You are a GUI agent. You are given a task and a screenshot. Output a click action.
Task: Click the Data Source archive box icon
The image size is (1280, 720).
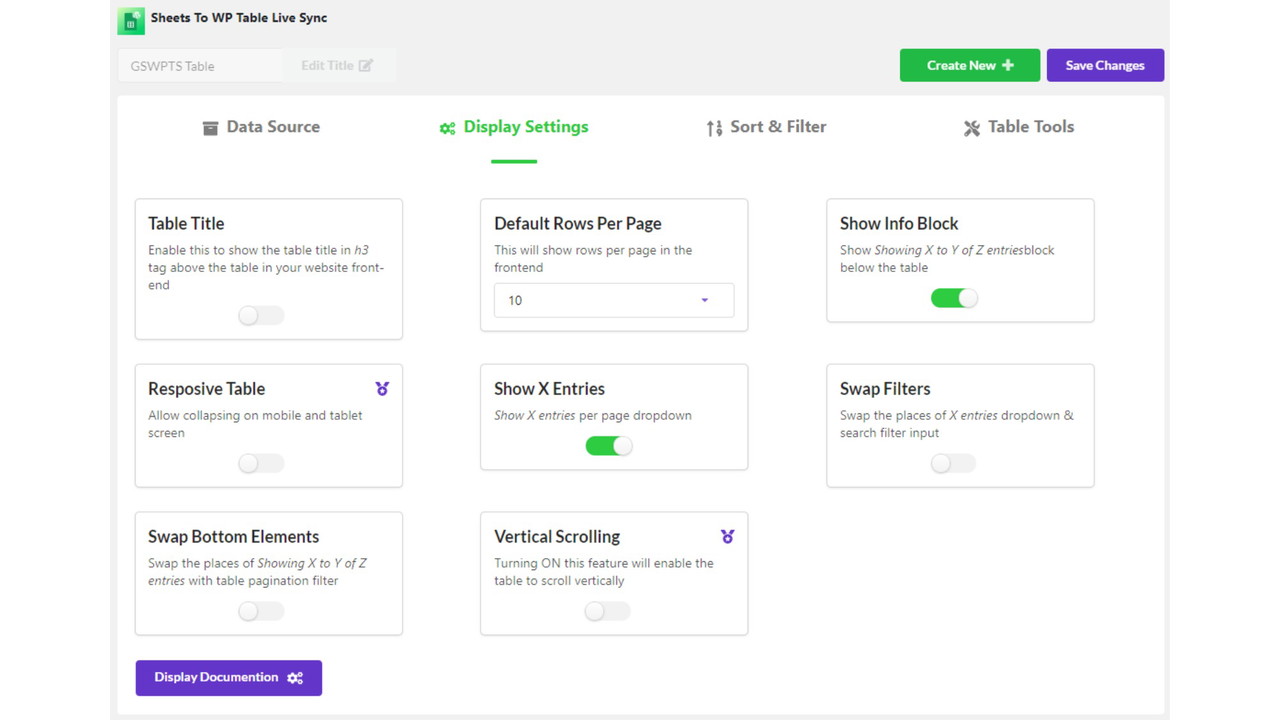210,128
